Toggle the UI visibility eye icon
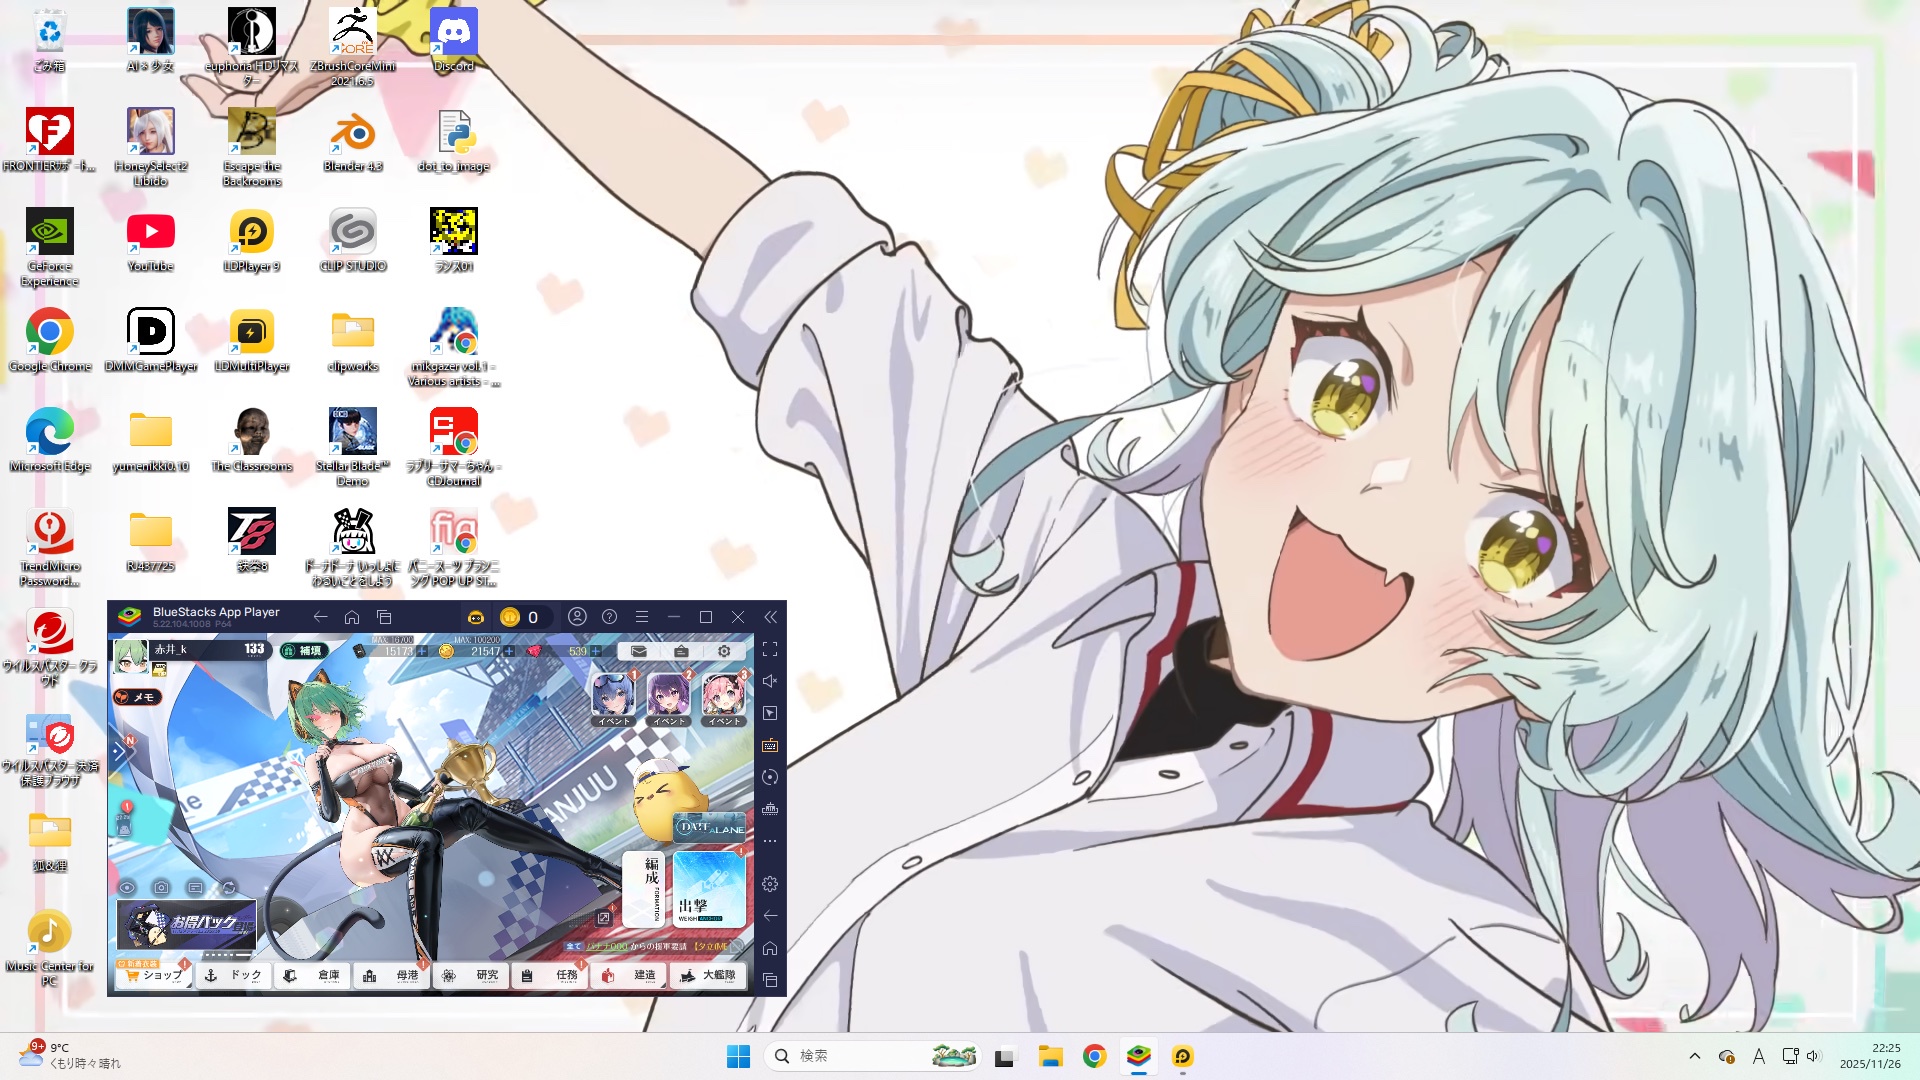1920x1080 pixels. click(127, 887)
